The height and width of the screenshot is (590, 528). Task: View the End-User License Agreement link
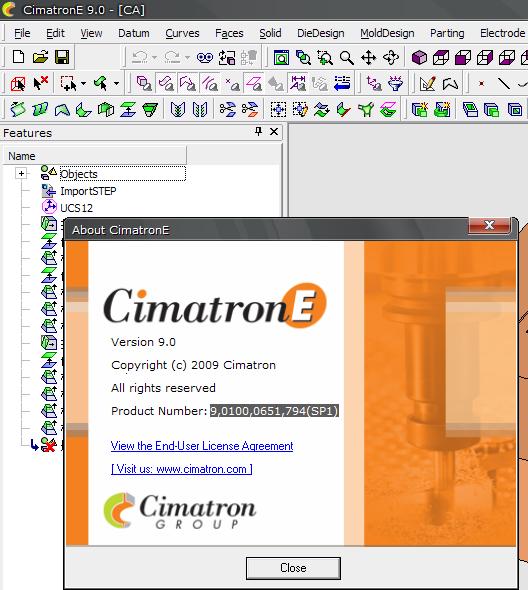coord(202,446)
